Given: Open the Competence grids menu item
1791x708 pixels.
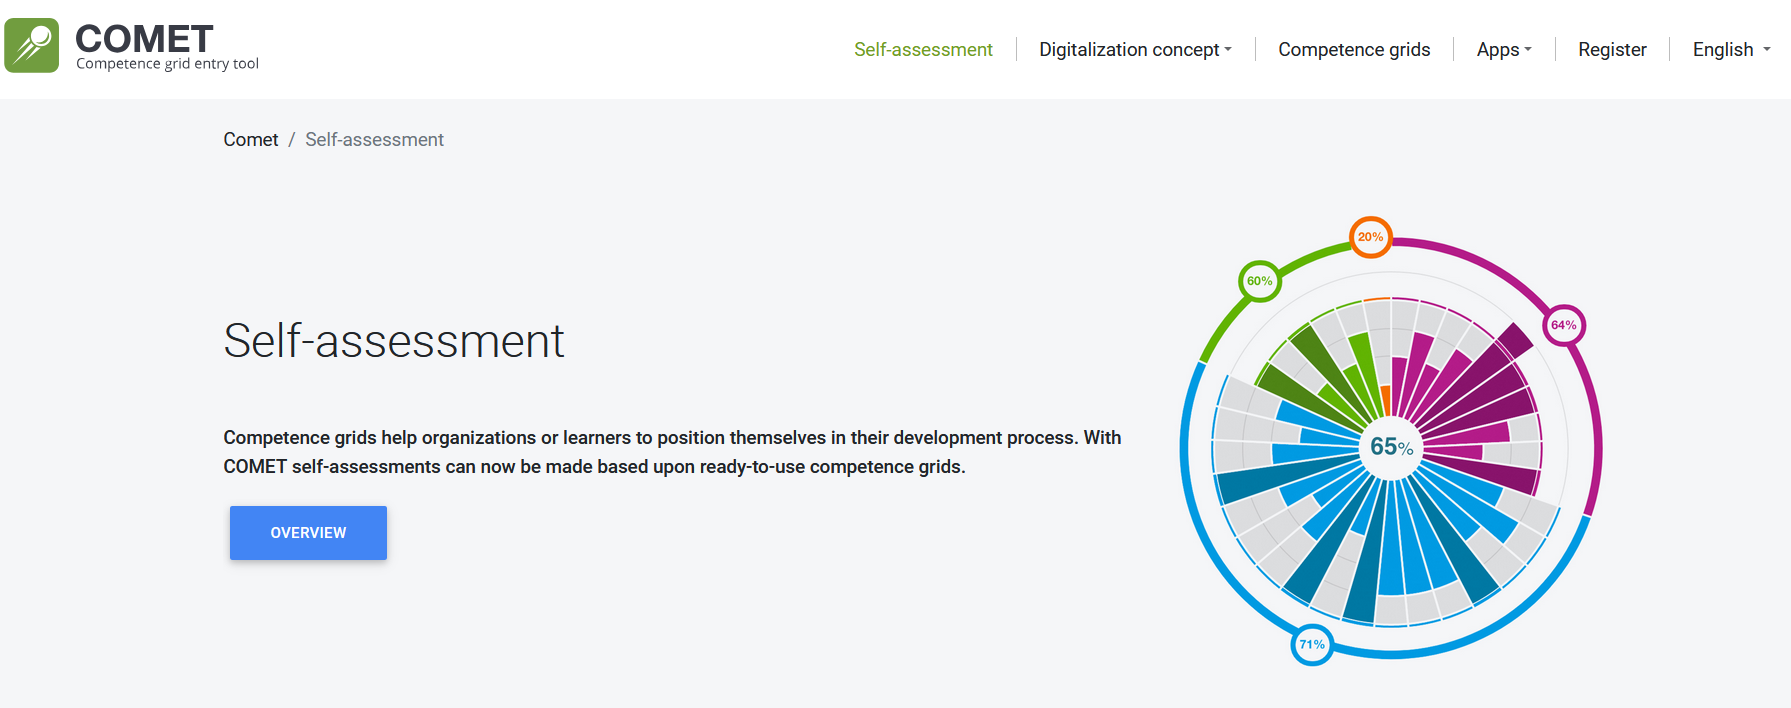Looking at the screenshot, I should [x=1354, y=49].
